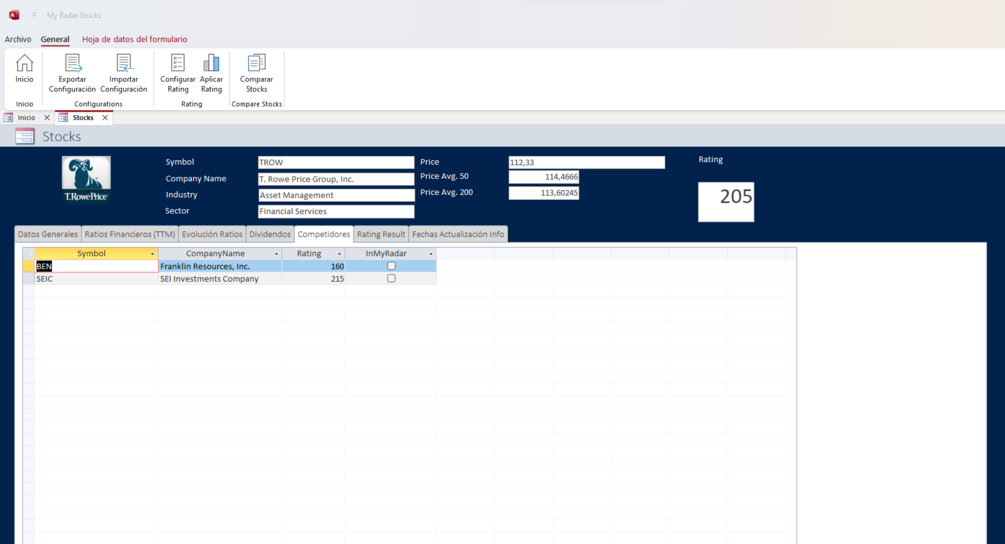Image resolution: width=1005 pixels, height=544 pixels.
Task: Click the T. Rowe Price logo image
Action: (x=87, y=179)
